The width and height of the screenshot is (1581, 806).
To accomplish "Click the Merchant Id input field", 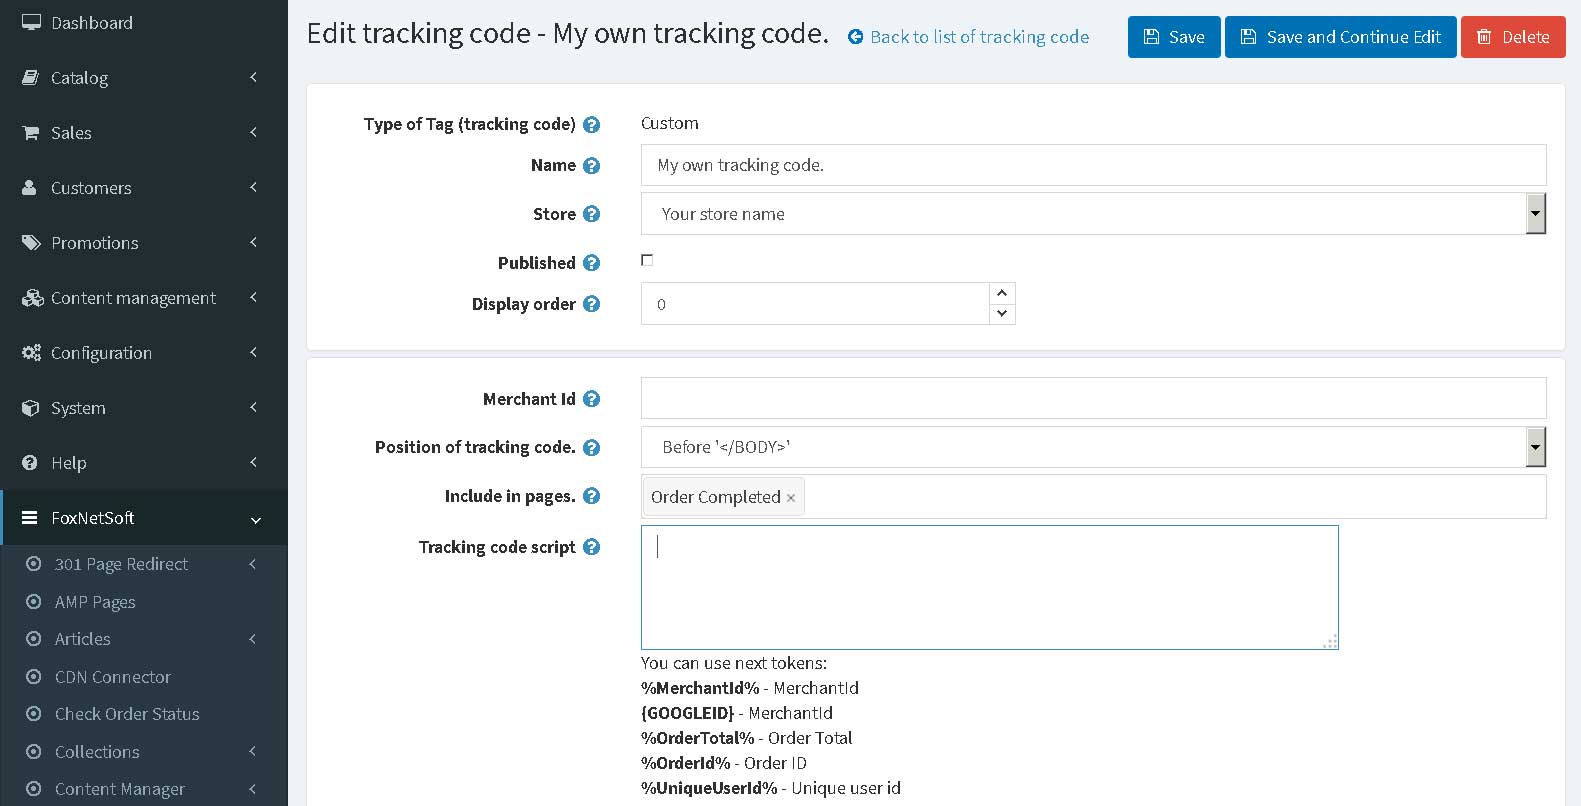I will point(1093,398).
